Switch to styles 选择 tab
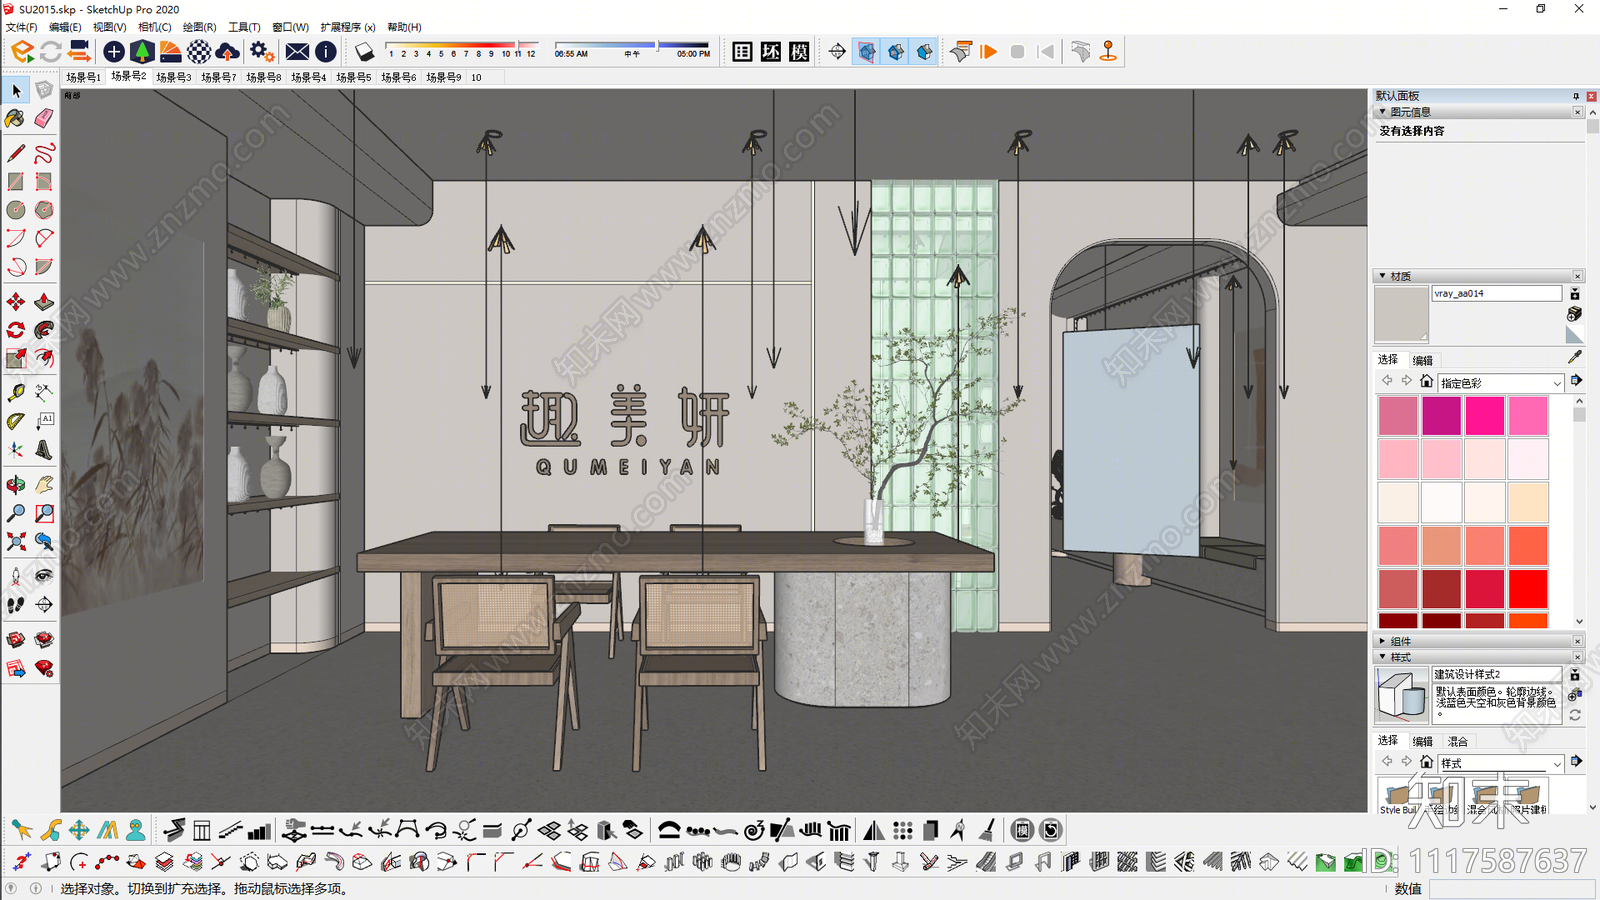 (x=1388, y=741)
